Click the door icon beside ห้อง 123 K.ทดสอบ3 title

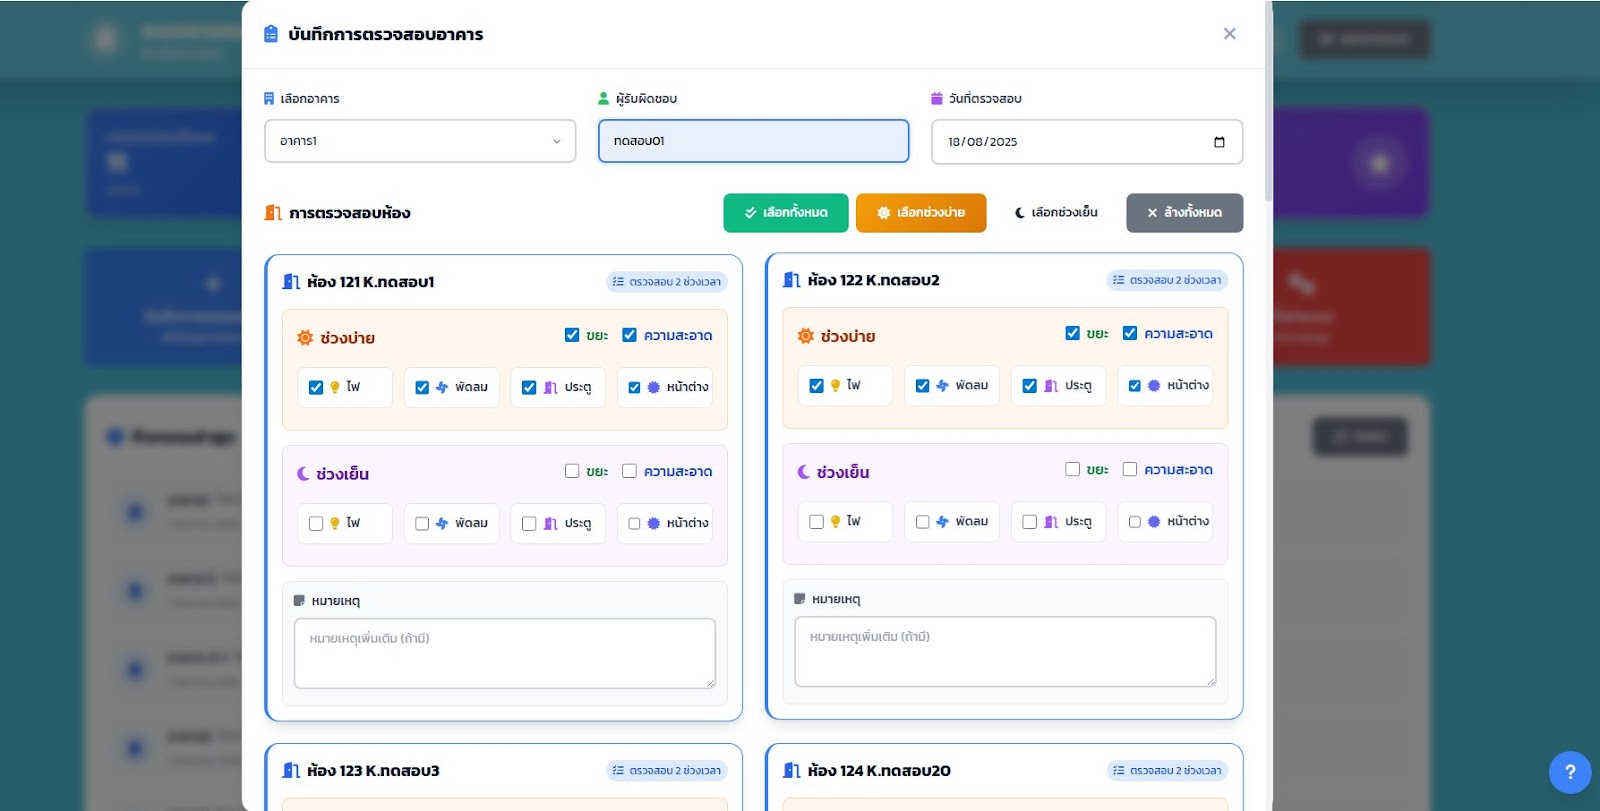click(x=291, y=771)
